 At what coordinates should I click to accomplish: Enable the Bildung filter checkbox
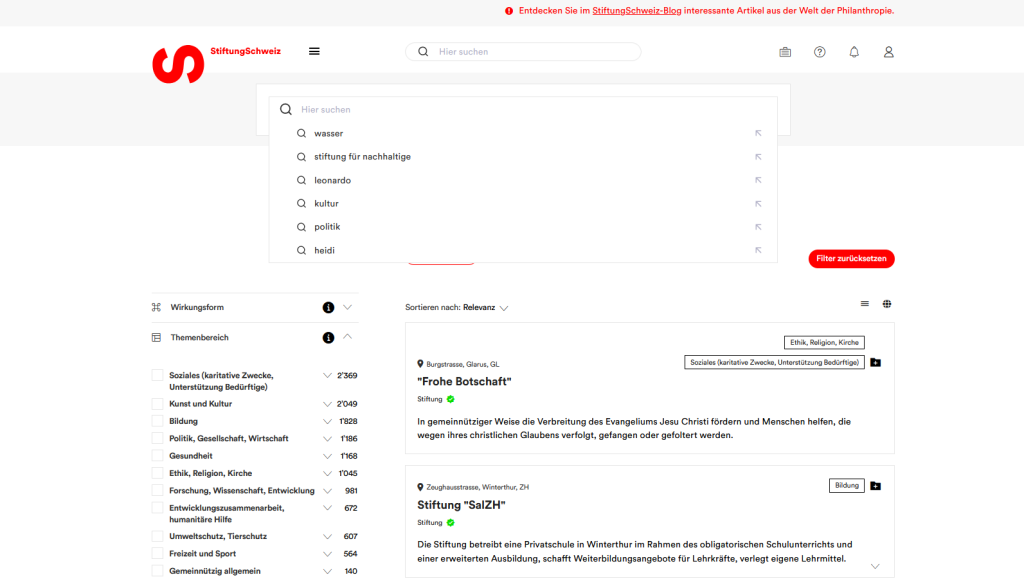157,421
